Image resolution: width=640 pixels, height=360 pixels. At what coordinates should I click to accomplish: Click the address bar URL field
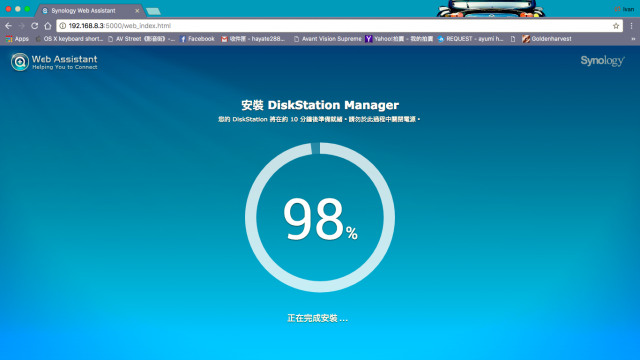[339, 26]
